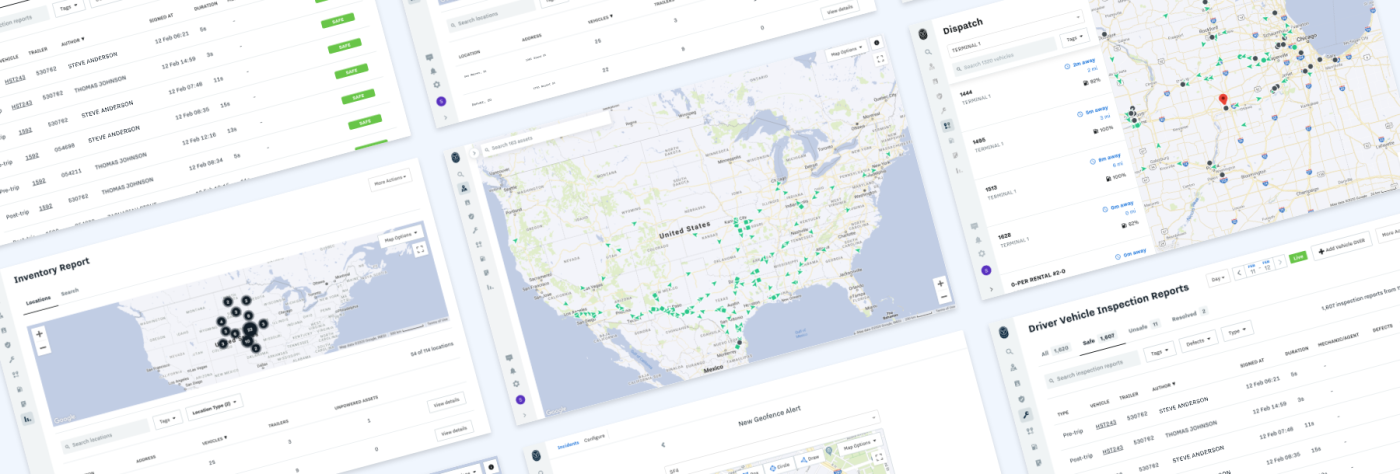Select the Unsafe 11 tab
Image resolution: width=1400 pixels, height=474 pixels.
(1143, 327)
